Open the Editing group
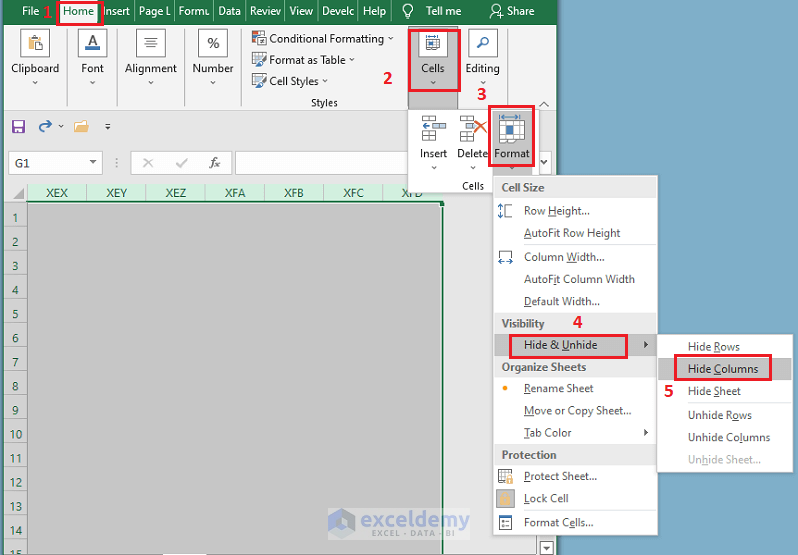Image resolution: width=798 pixels, height=555 pixels. coord(482,57)
